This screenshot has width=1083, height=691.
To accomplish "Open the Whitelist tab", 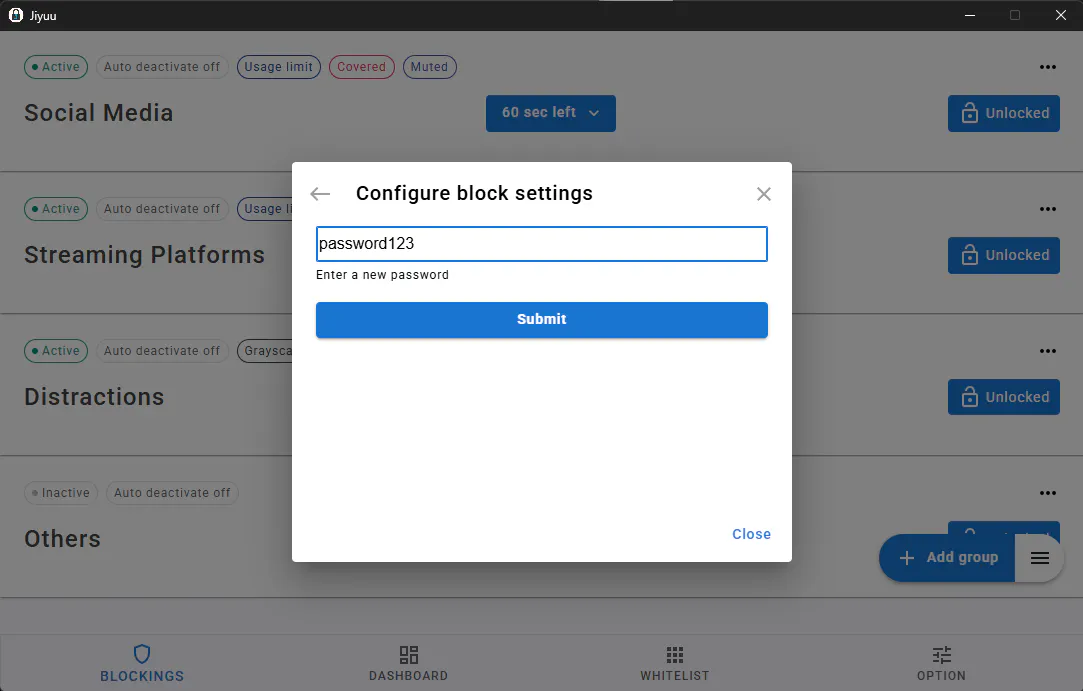I will click(x=675, y=663).
